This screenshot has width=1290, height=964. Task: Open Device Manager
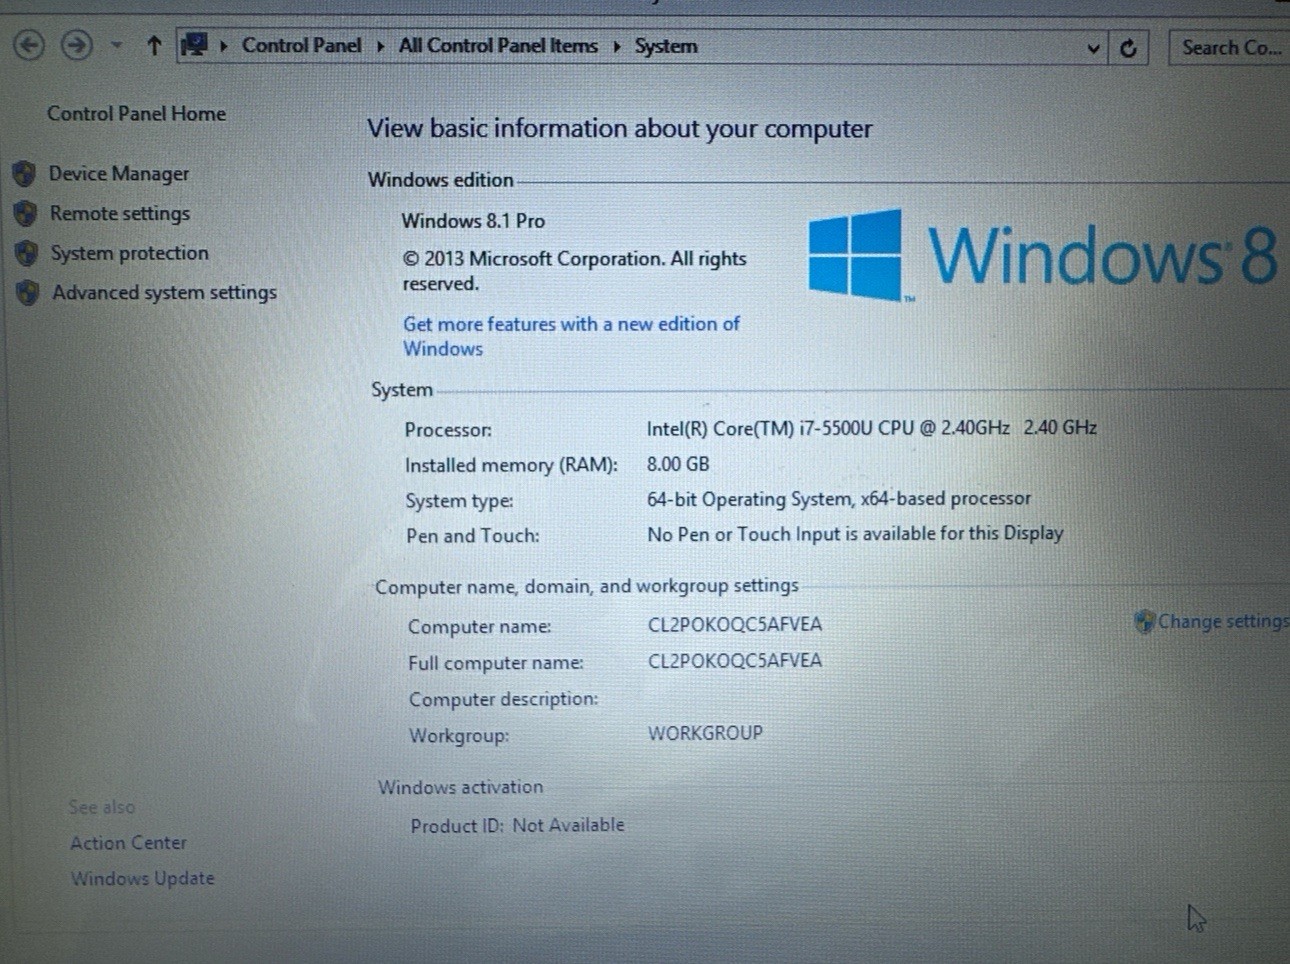[119, 174]
